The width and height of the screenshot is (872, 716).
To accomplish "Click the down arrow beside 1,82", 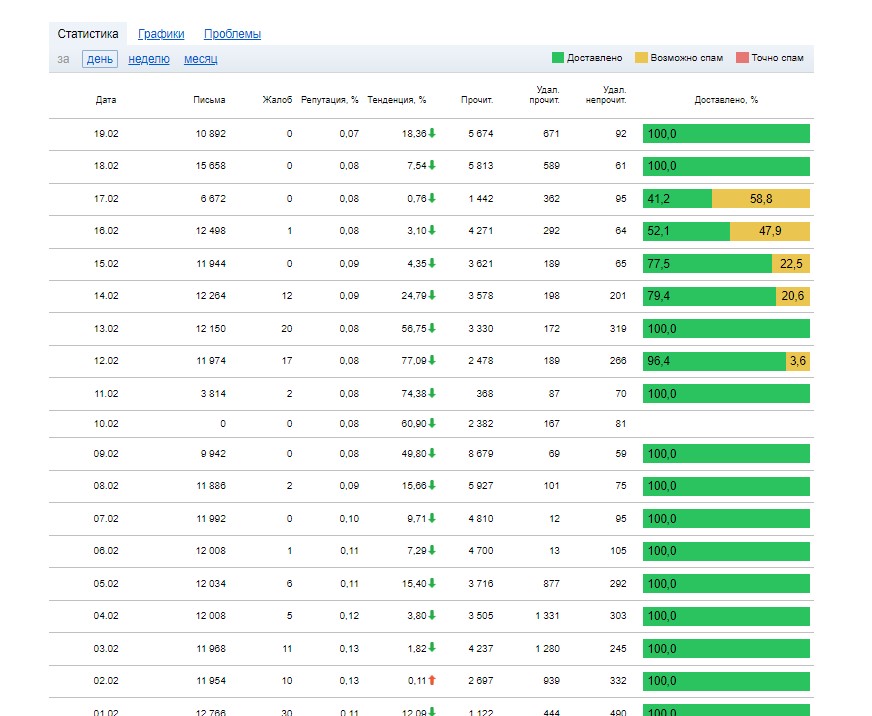I will click(x=432, y=648).
